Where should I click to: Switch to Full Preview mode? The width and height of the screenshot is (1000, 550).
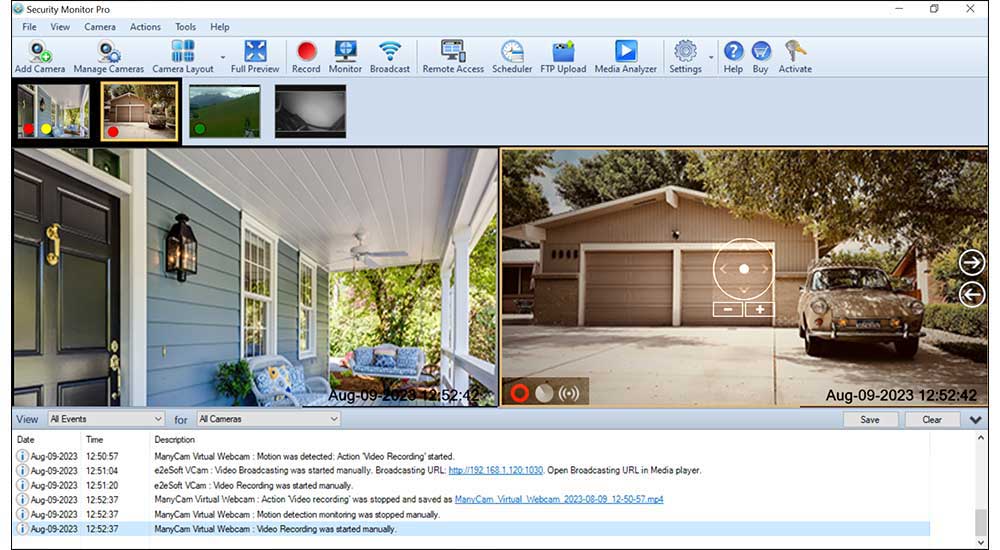(255, 56)
